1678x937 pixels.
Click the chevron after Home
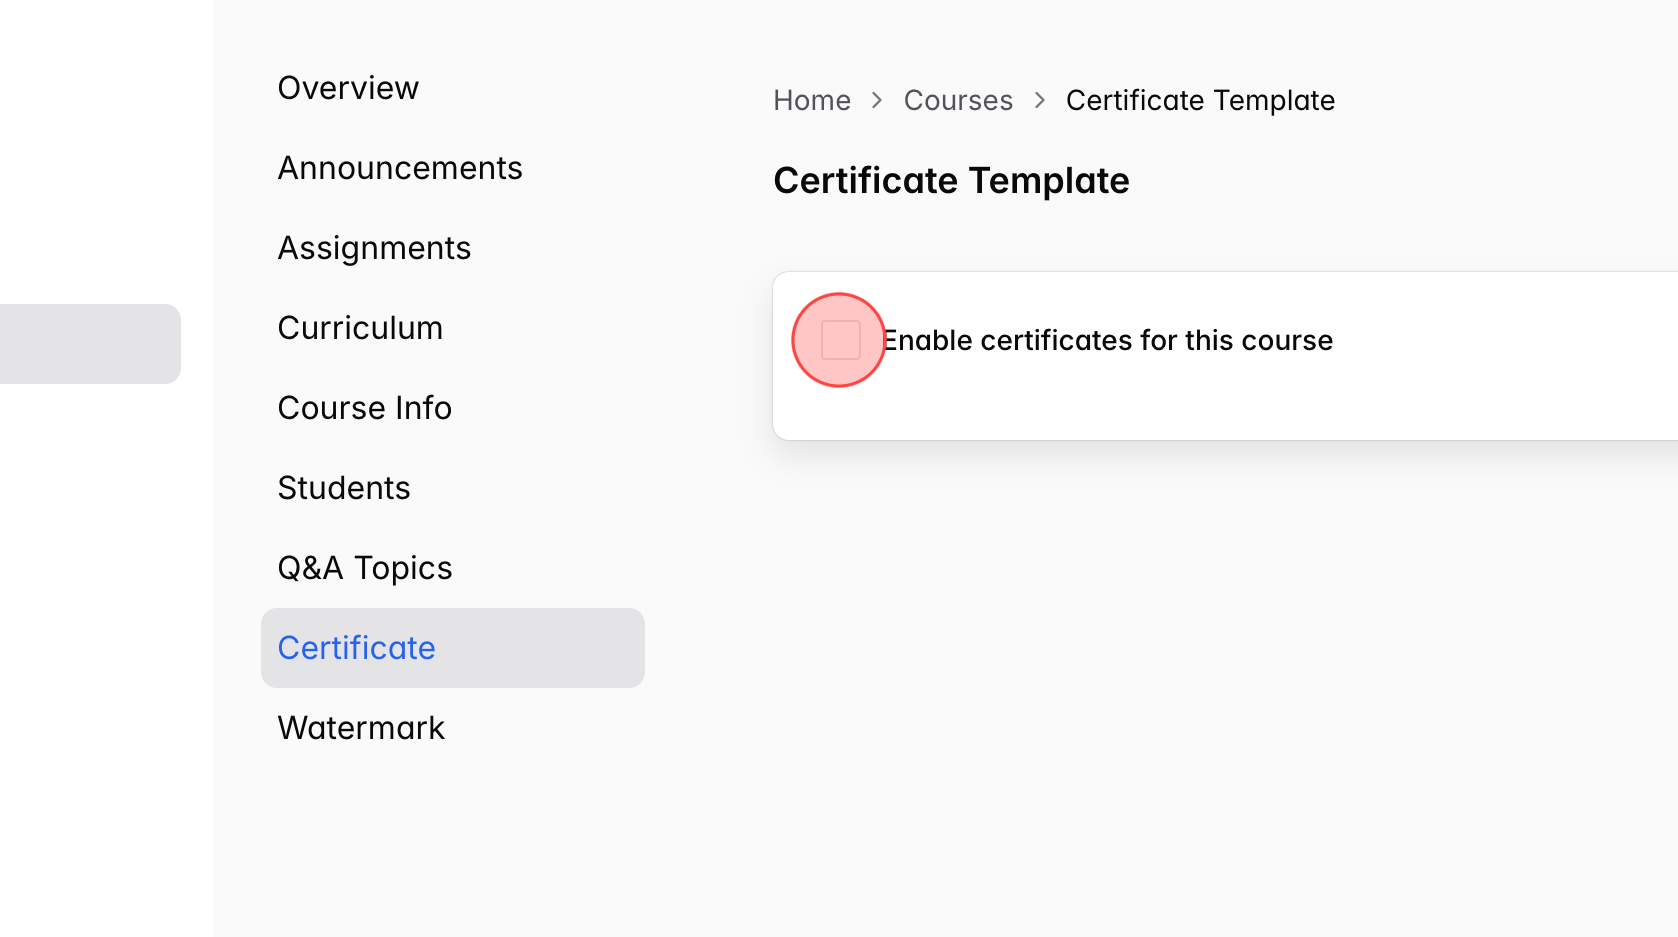click(x=876, y=100)
